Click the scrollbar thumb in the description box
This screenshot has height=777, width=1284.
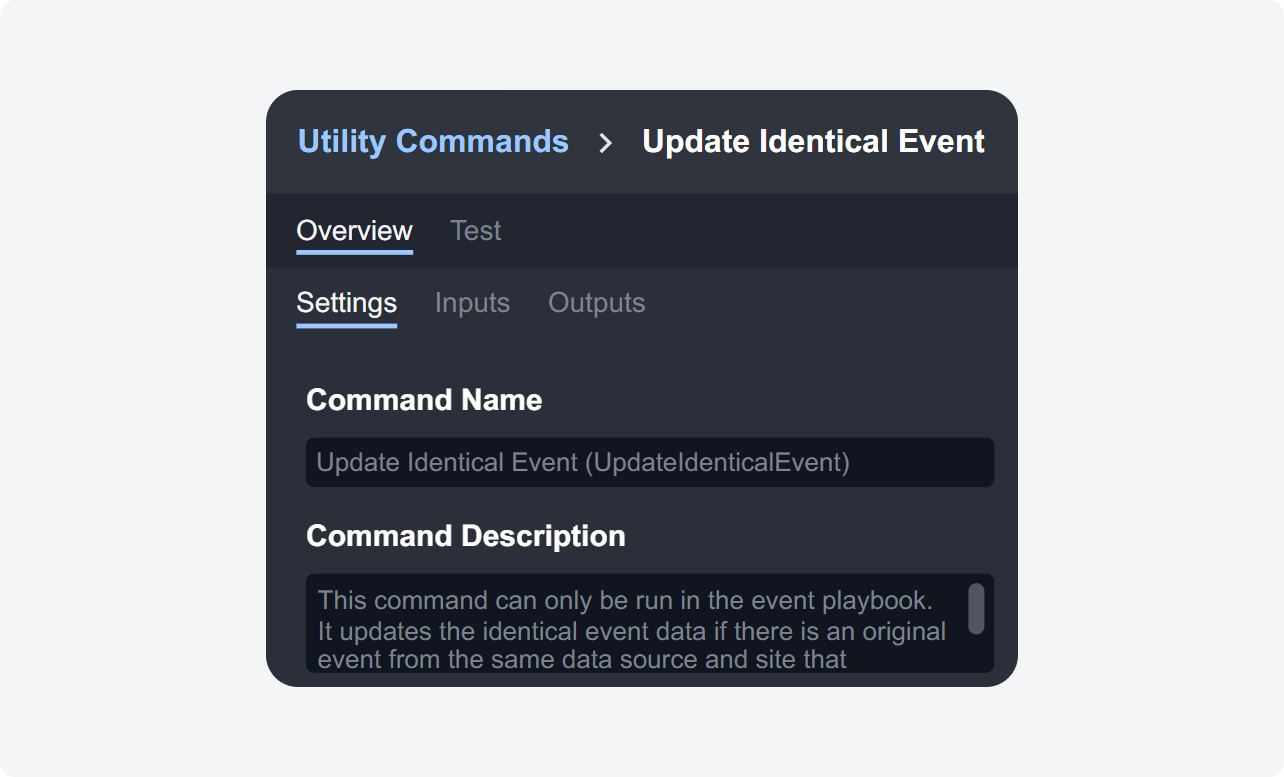[x=976, y=609]
